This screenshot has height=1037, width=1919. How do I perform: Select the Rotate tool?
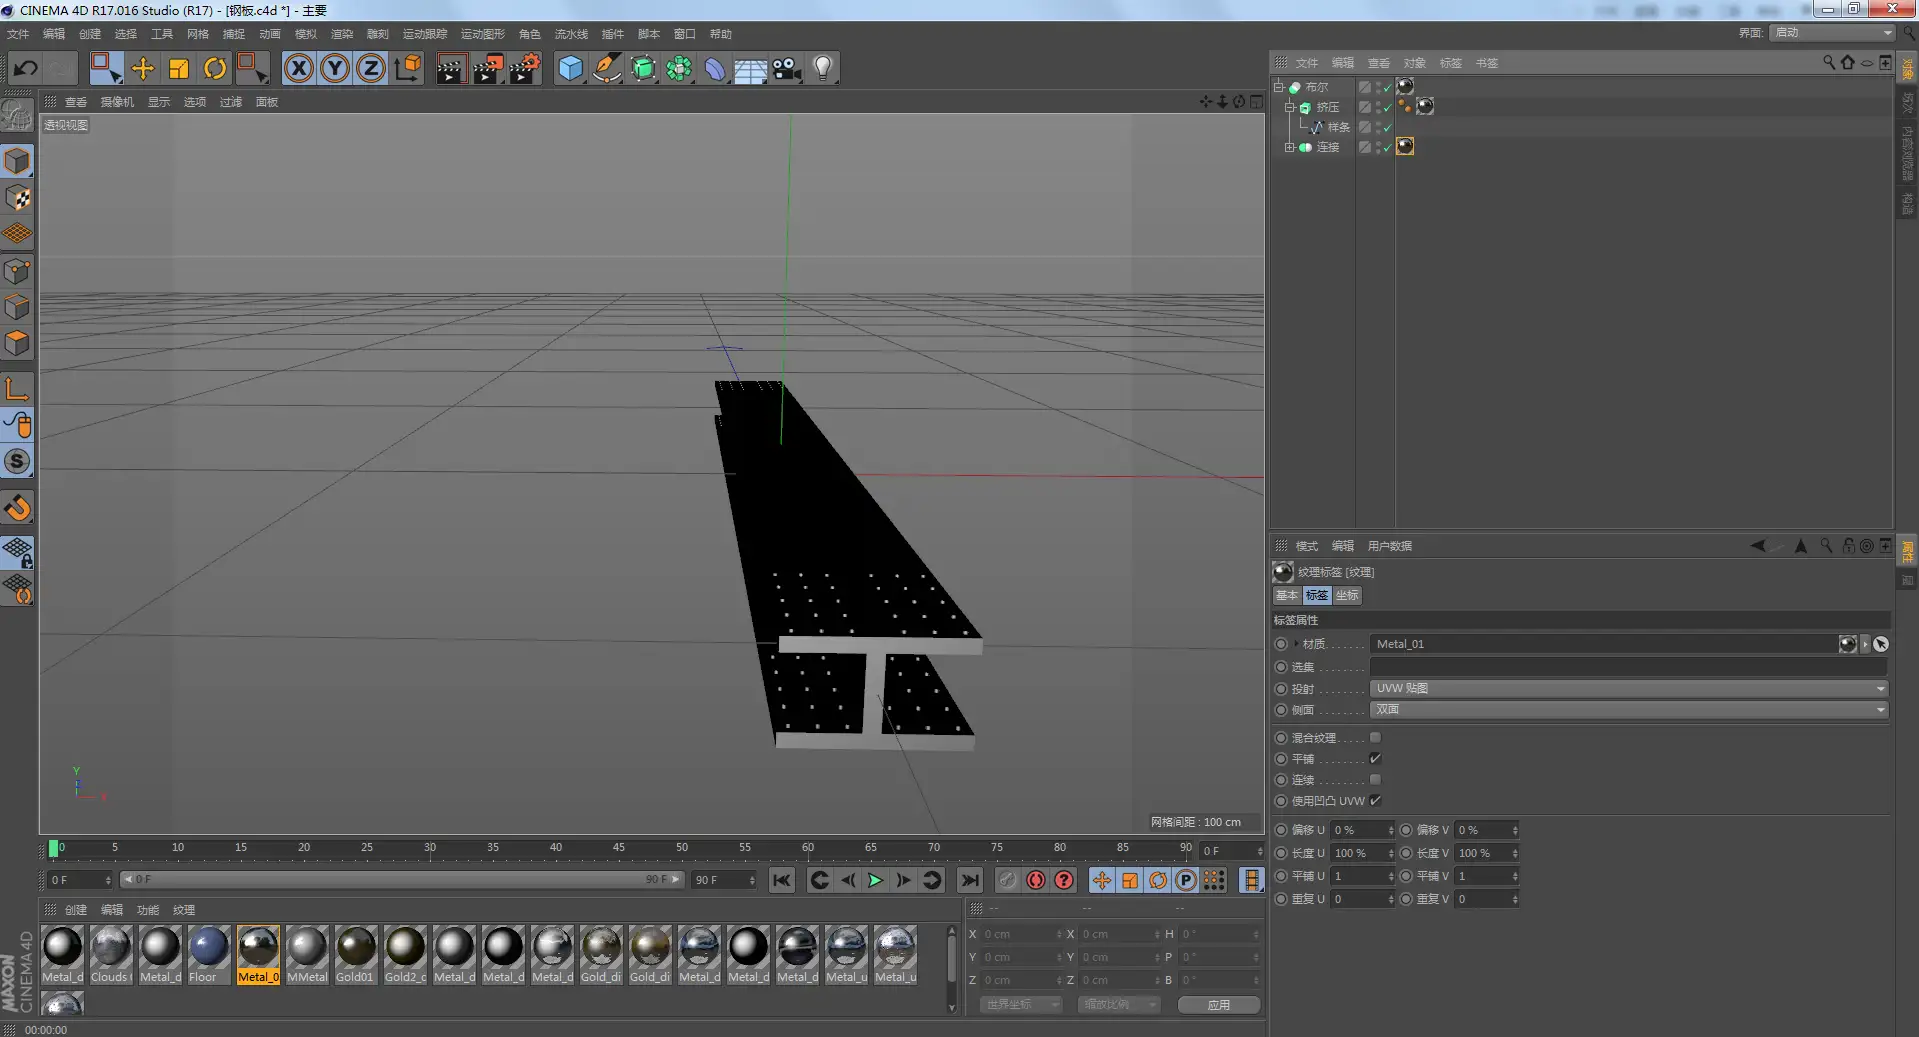pyautogui.click(x=215, y=68)
